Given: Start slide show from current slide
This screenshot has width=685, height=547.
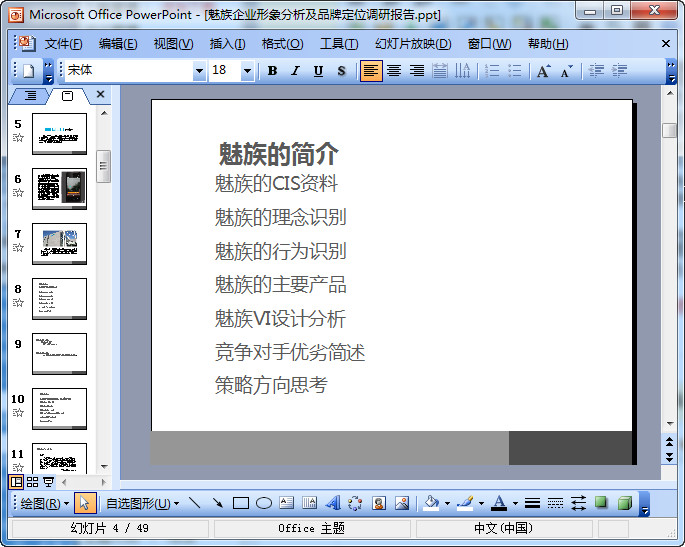Looking at the screenshot, I should (x=48, y=482).
